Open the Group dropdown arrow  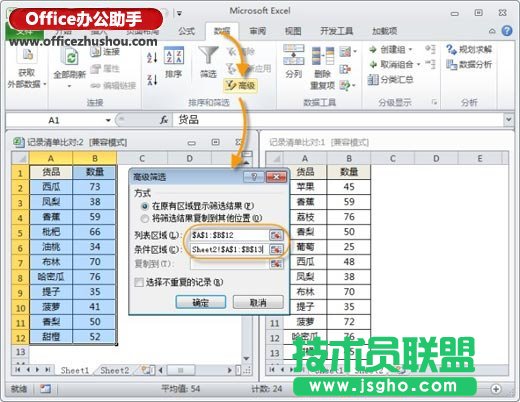coord(410,50)
